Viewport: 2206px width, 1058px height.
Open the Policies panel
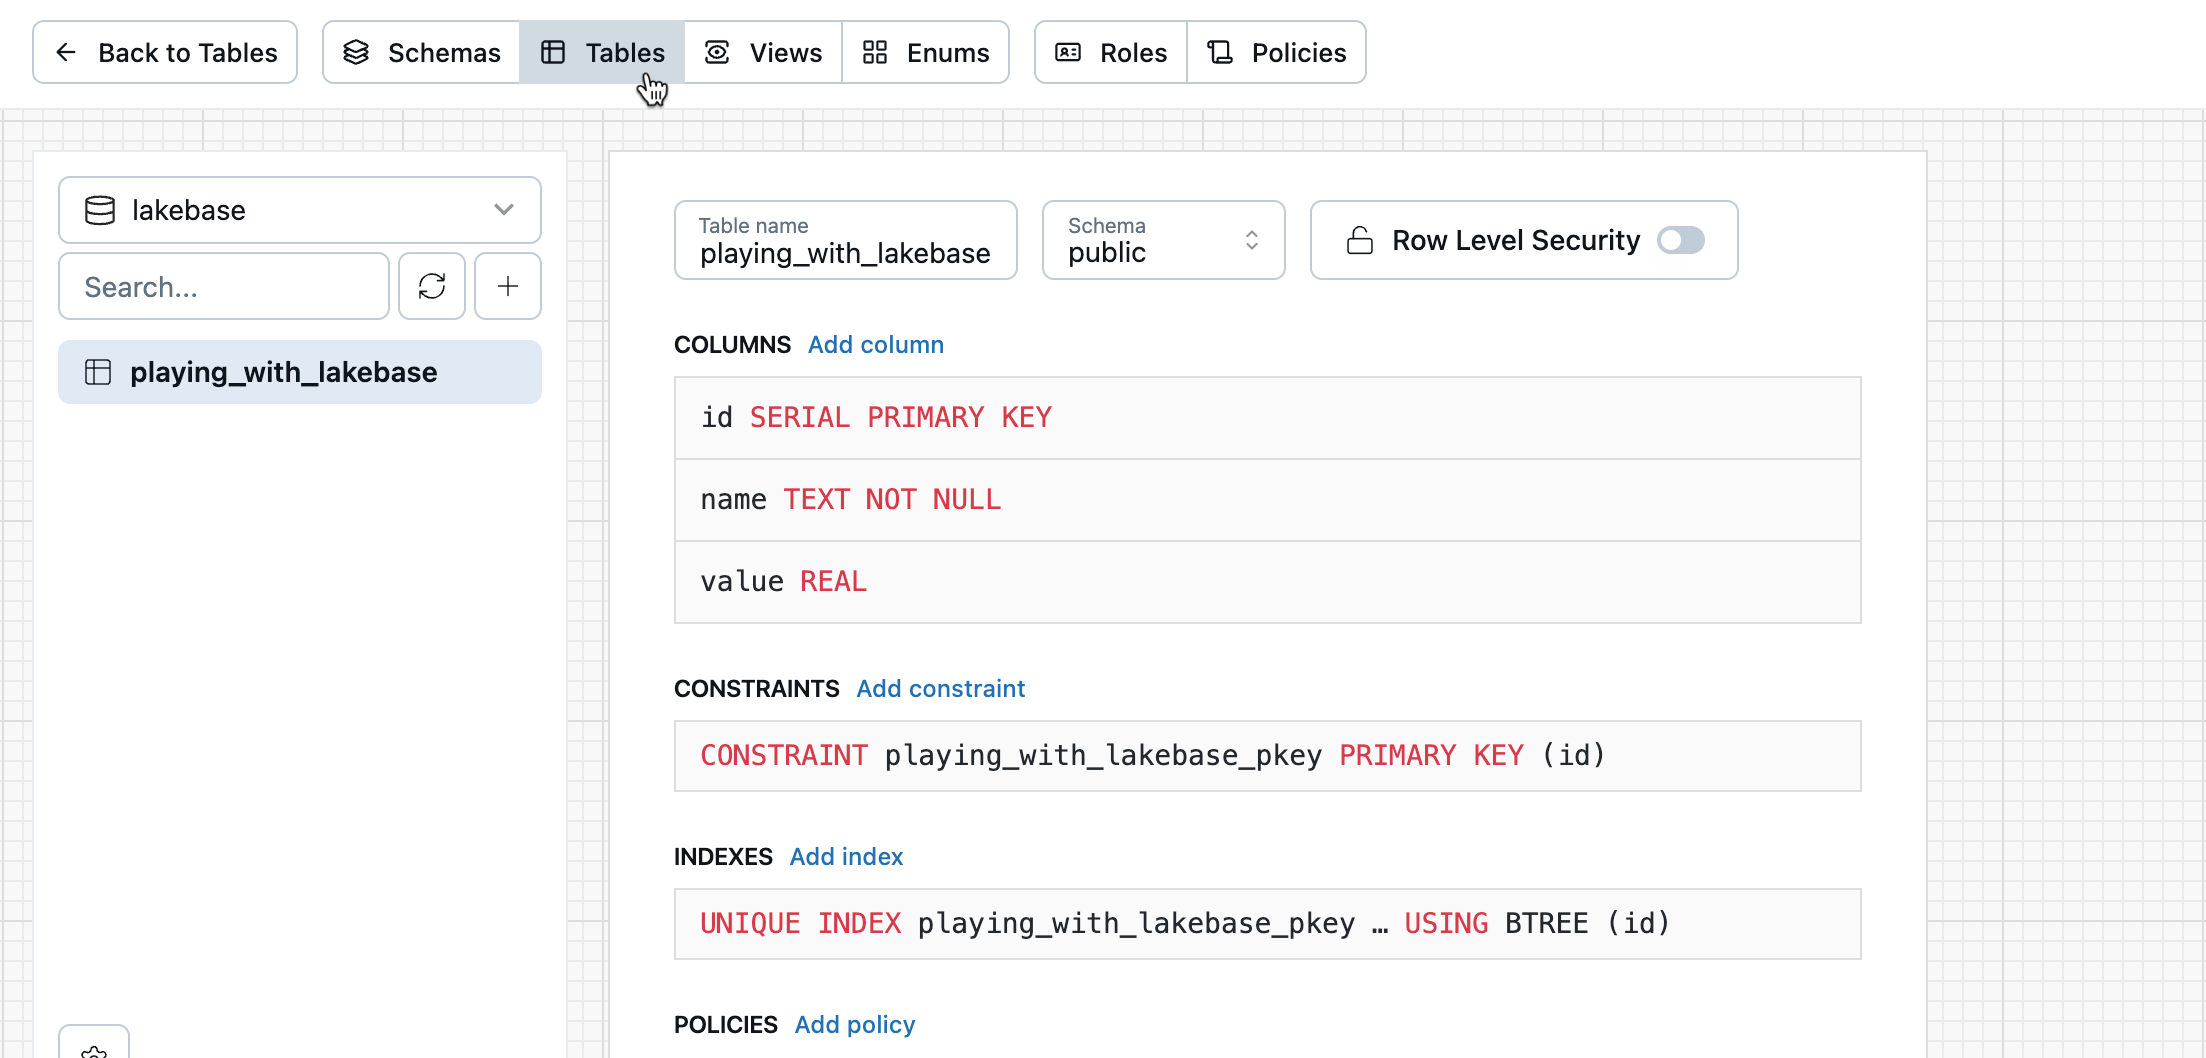1277,52
